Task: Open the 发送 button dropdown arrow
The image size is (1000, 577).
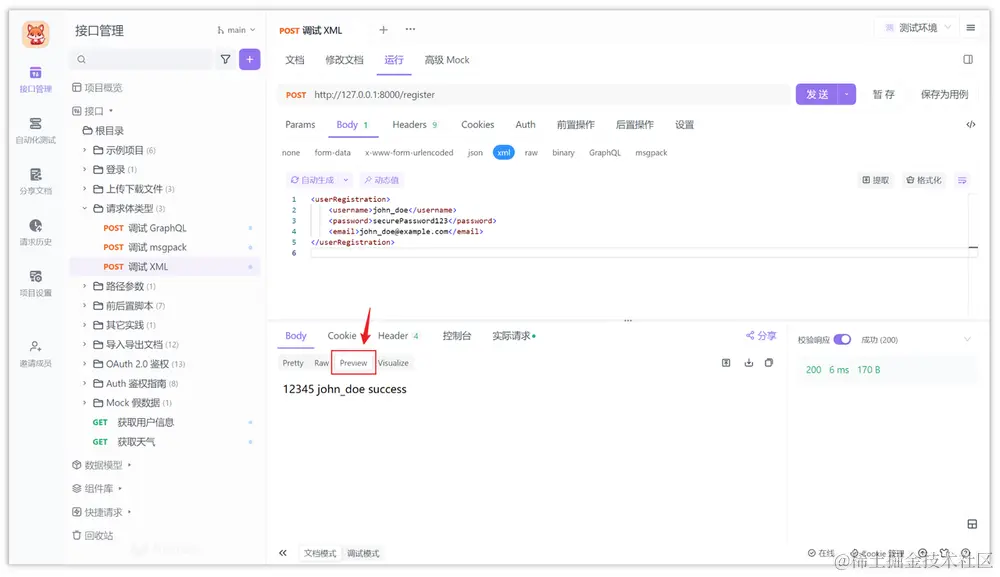Action: 847,94
